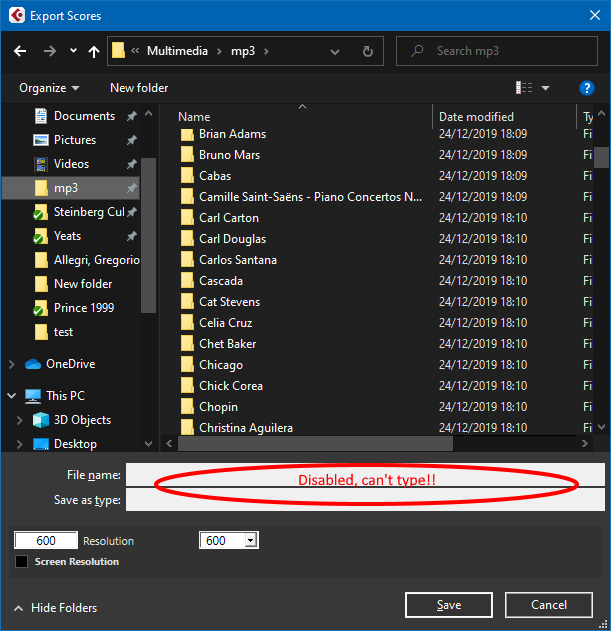Open the 600 resolution dropdown arrow

coord(251,540)
